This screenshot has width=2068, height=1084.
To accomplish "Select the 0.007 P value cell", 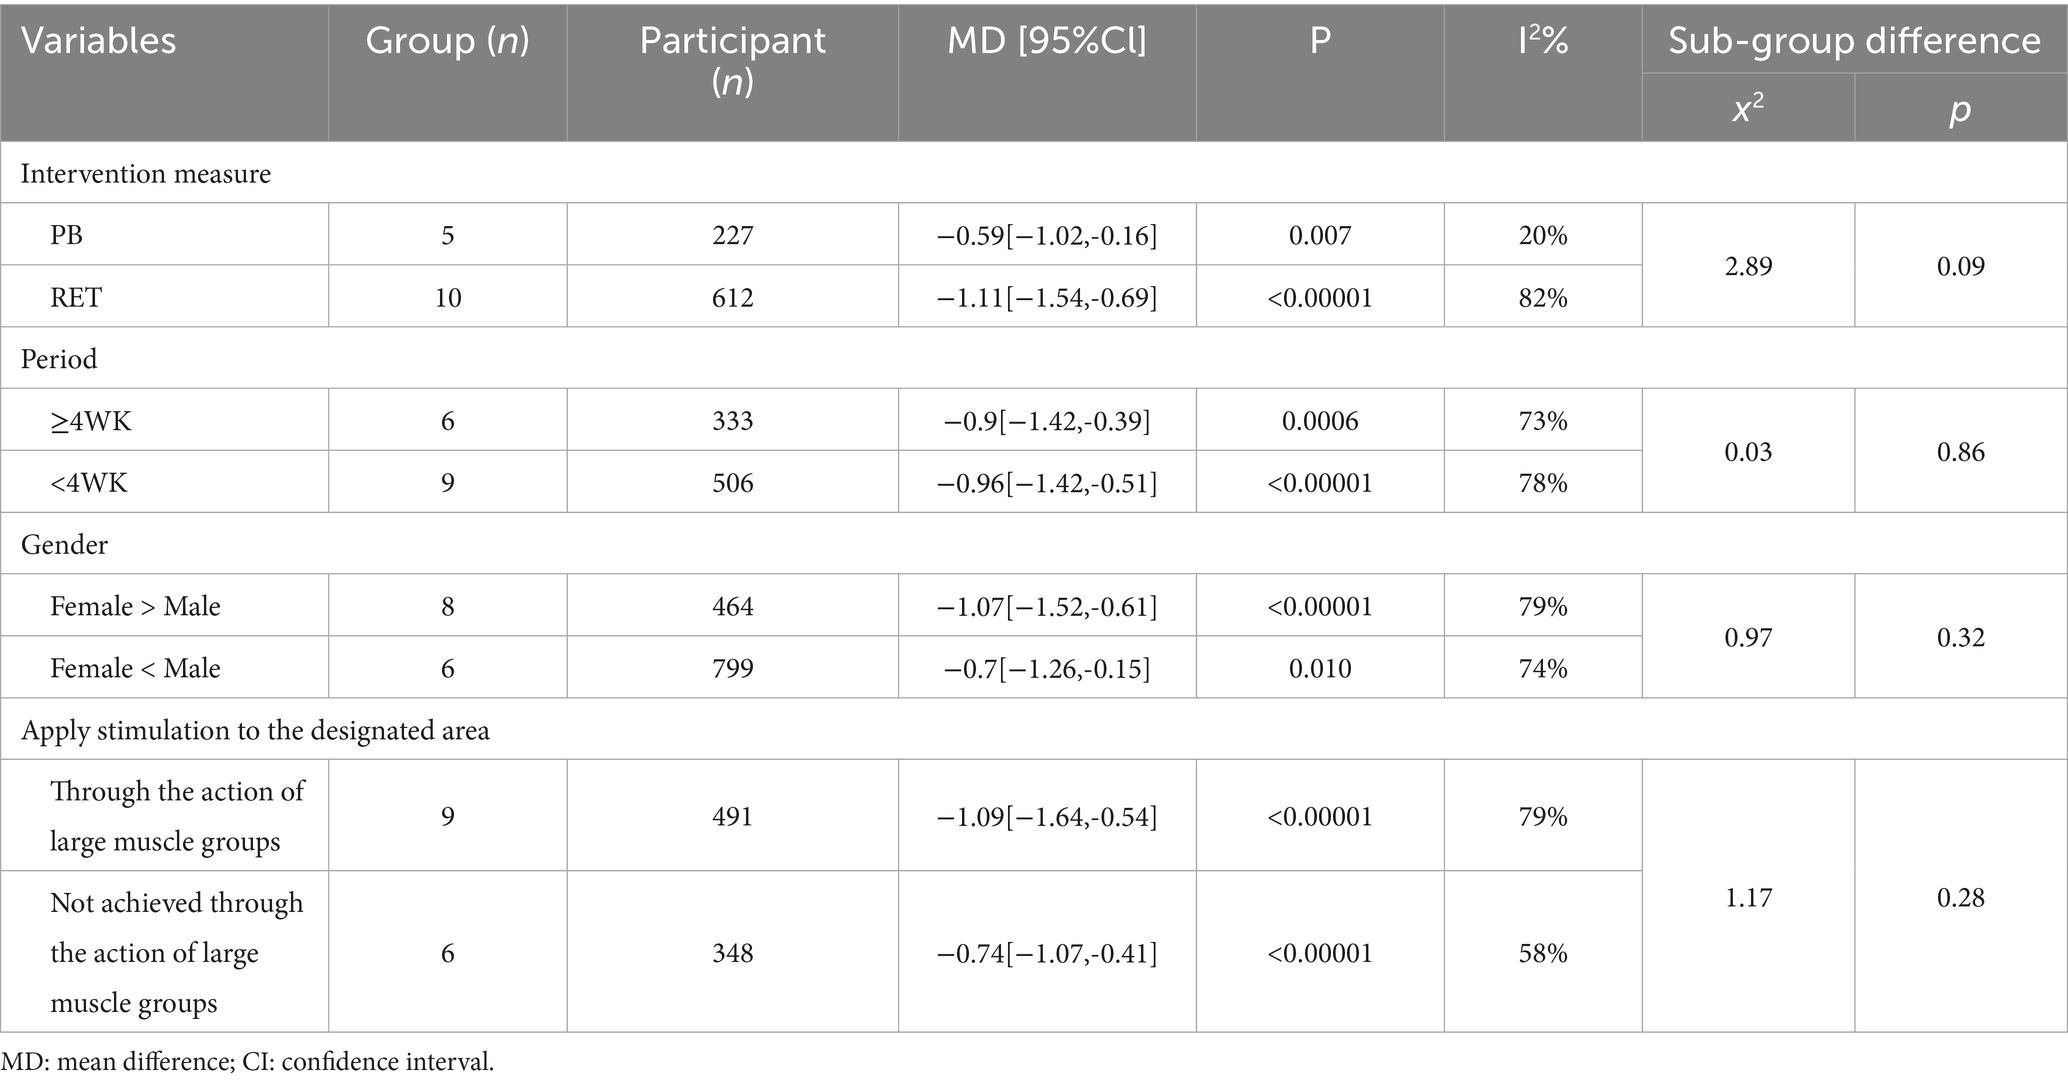I will [x=1320, y=235].
